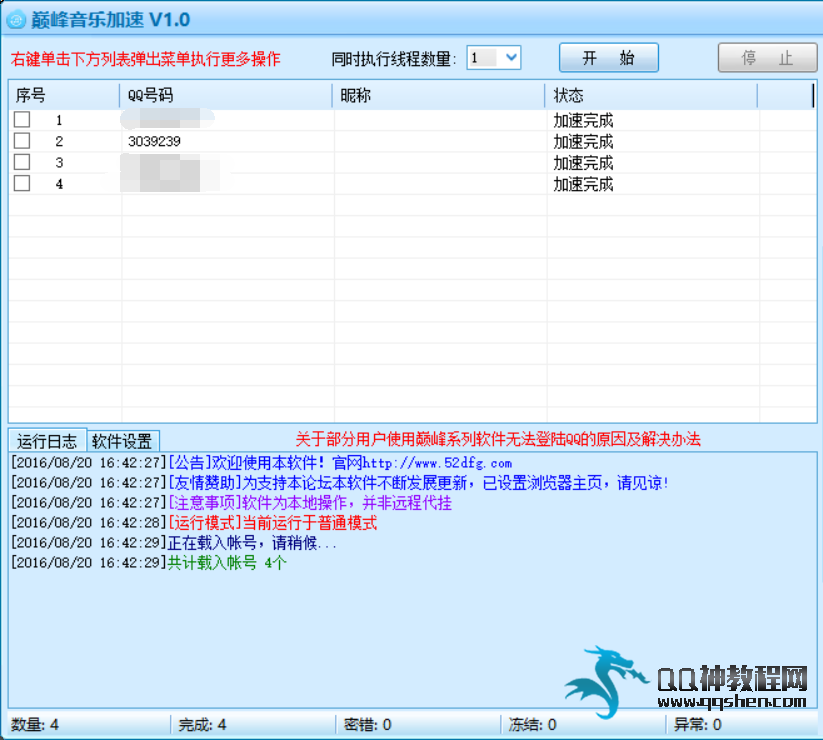Click the [运行模式] log line
The image size is (823, 740).
194,523
